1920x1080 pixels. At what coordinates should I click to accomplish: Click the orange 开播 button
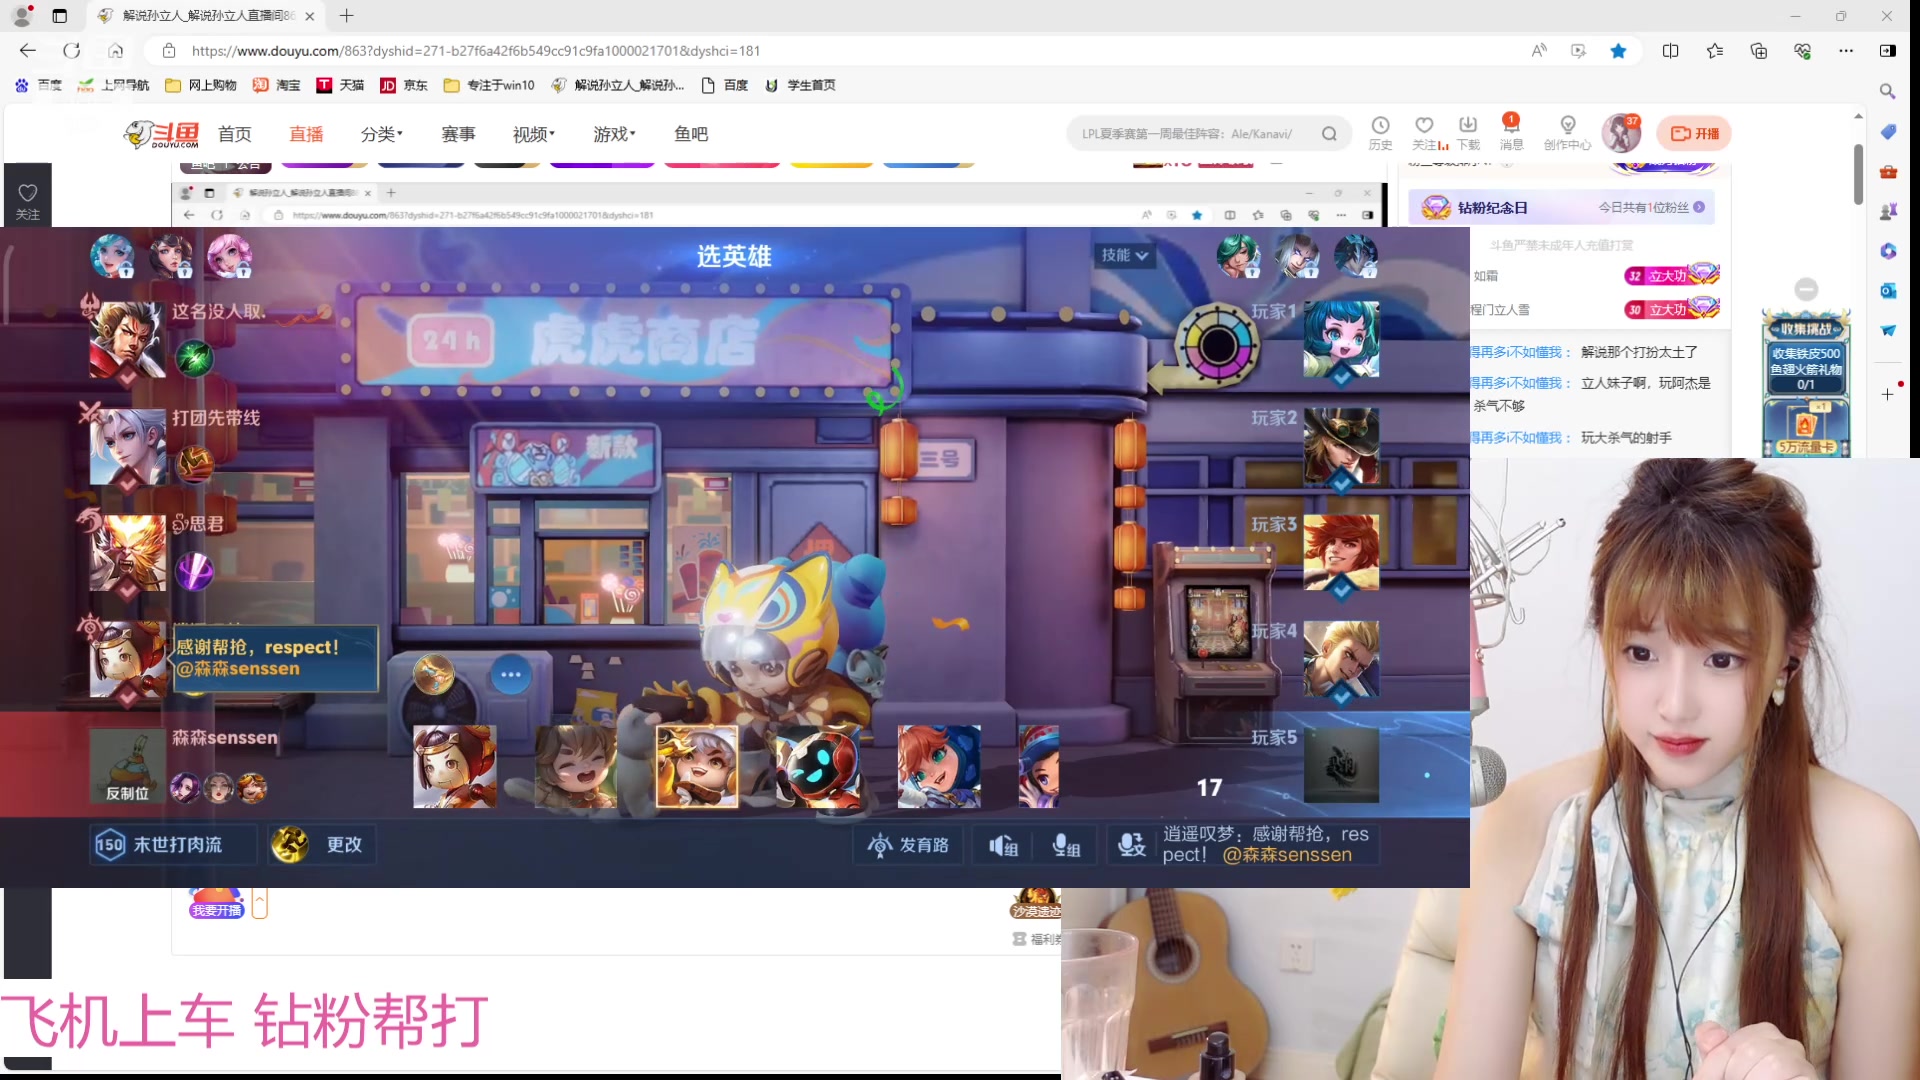[1694, 134]
